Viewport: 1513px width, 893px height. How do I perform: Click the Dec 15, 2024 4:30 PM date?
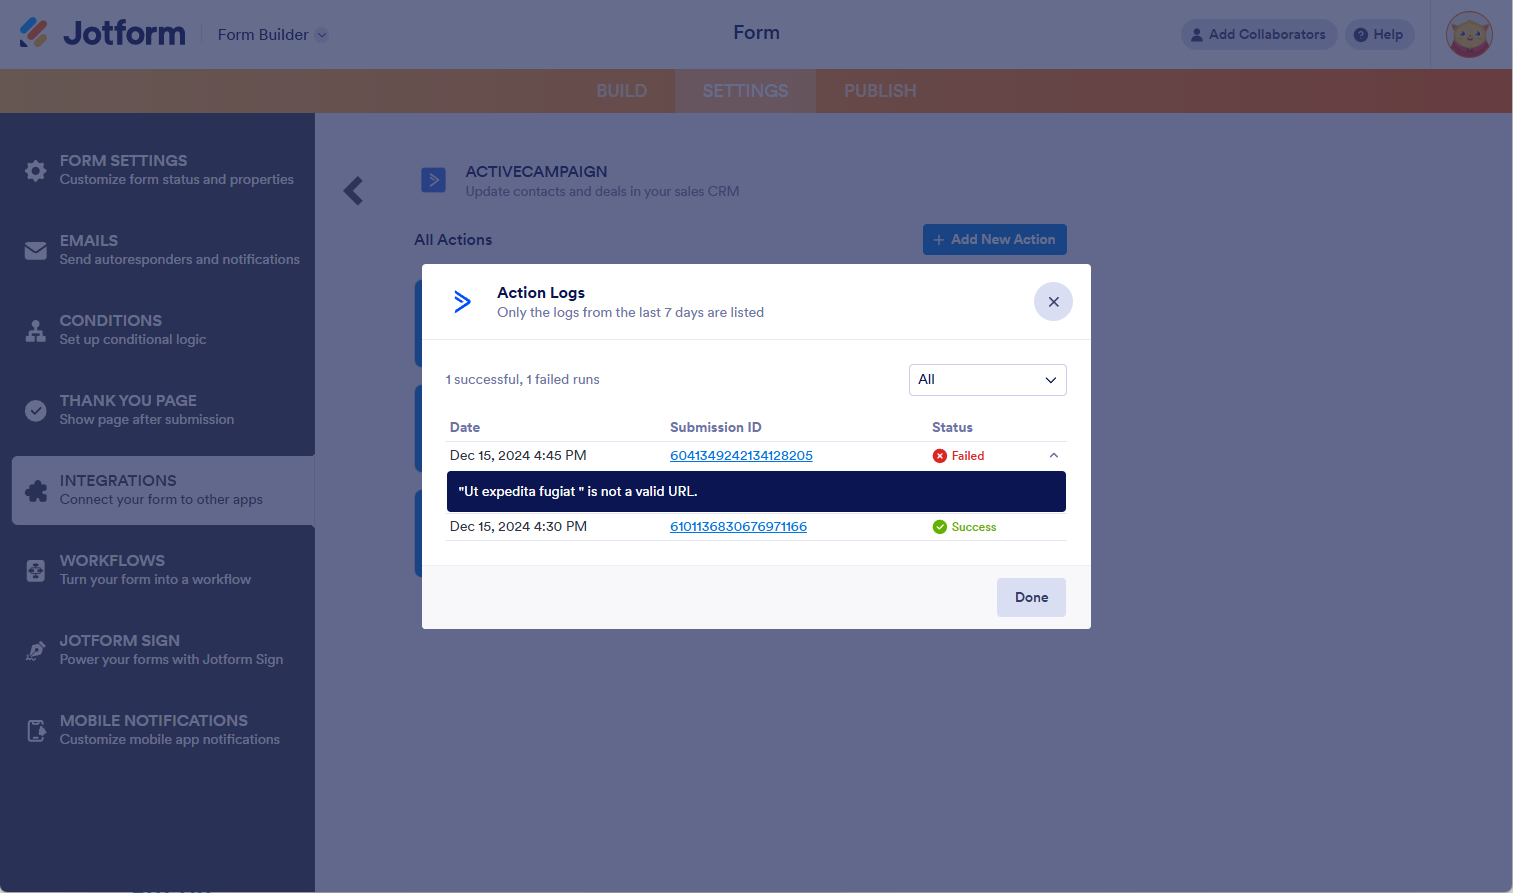[518, 527]
